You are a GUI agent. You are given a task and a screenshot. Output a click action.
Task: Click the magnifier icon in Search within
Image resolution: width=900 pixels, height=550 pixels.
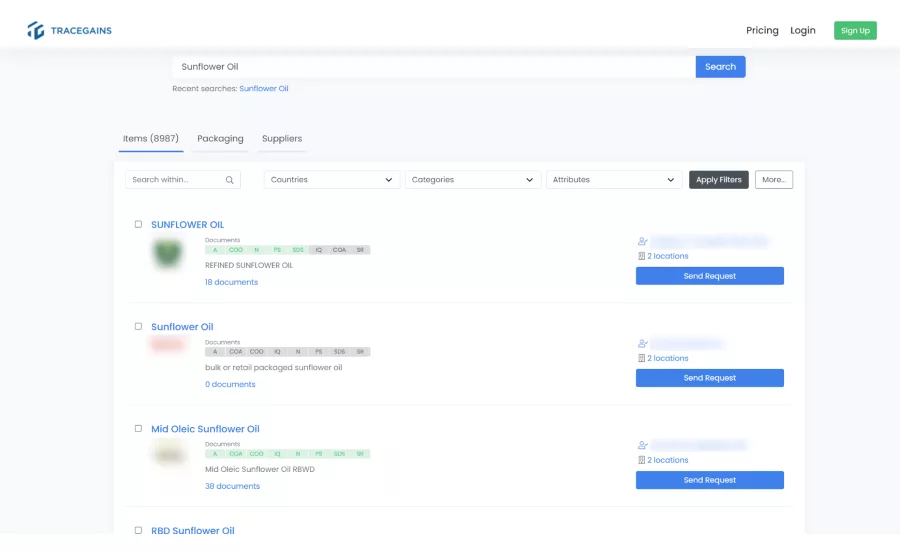(230, 180)
